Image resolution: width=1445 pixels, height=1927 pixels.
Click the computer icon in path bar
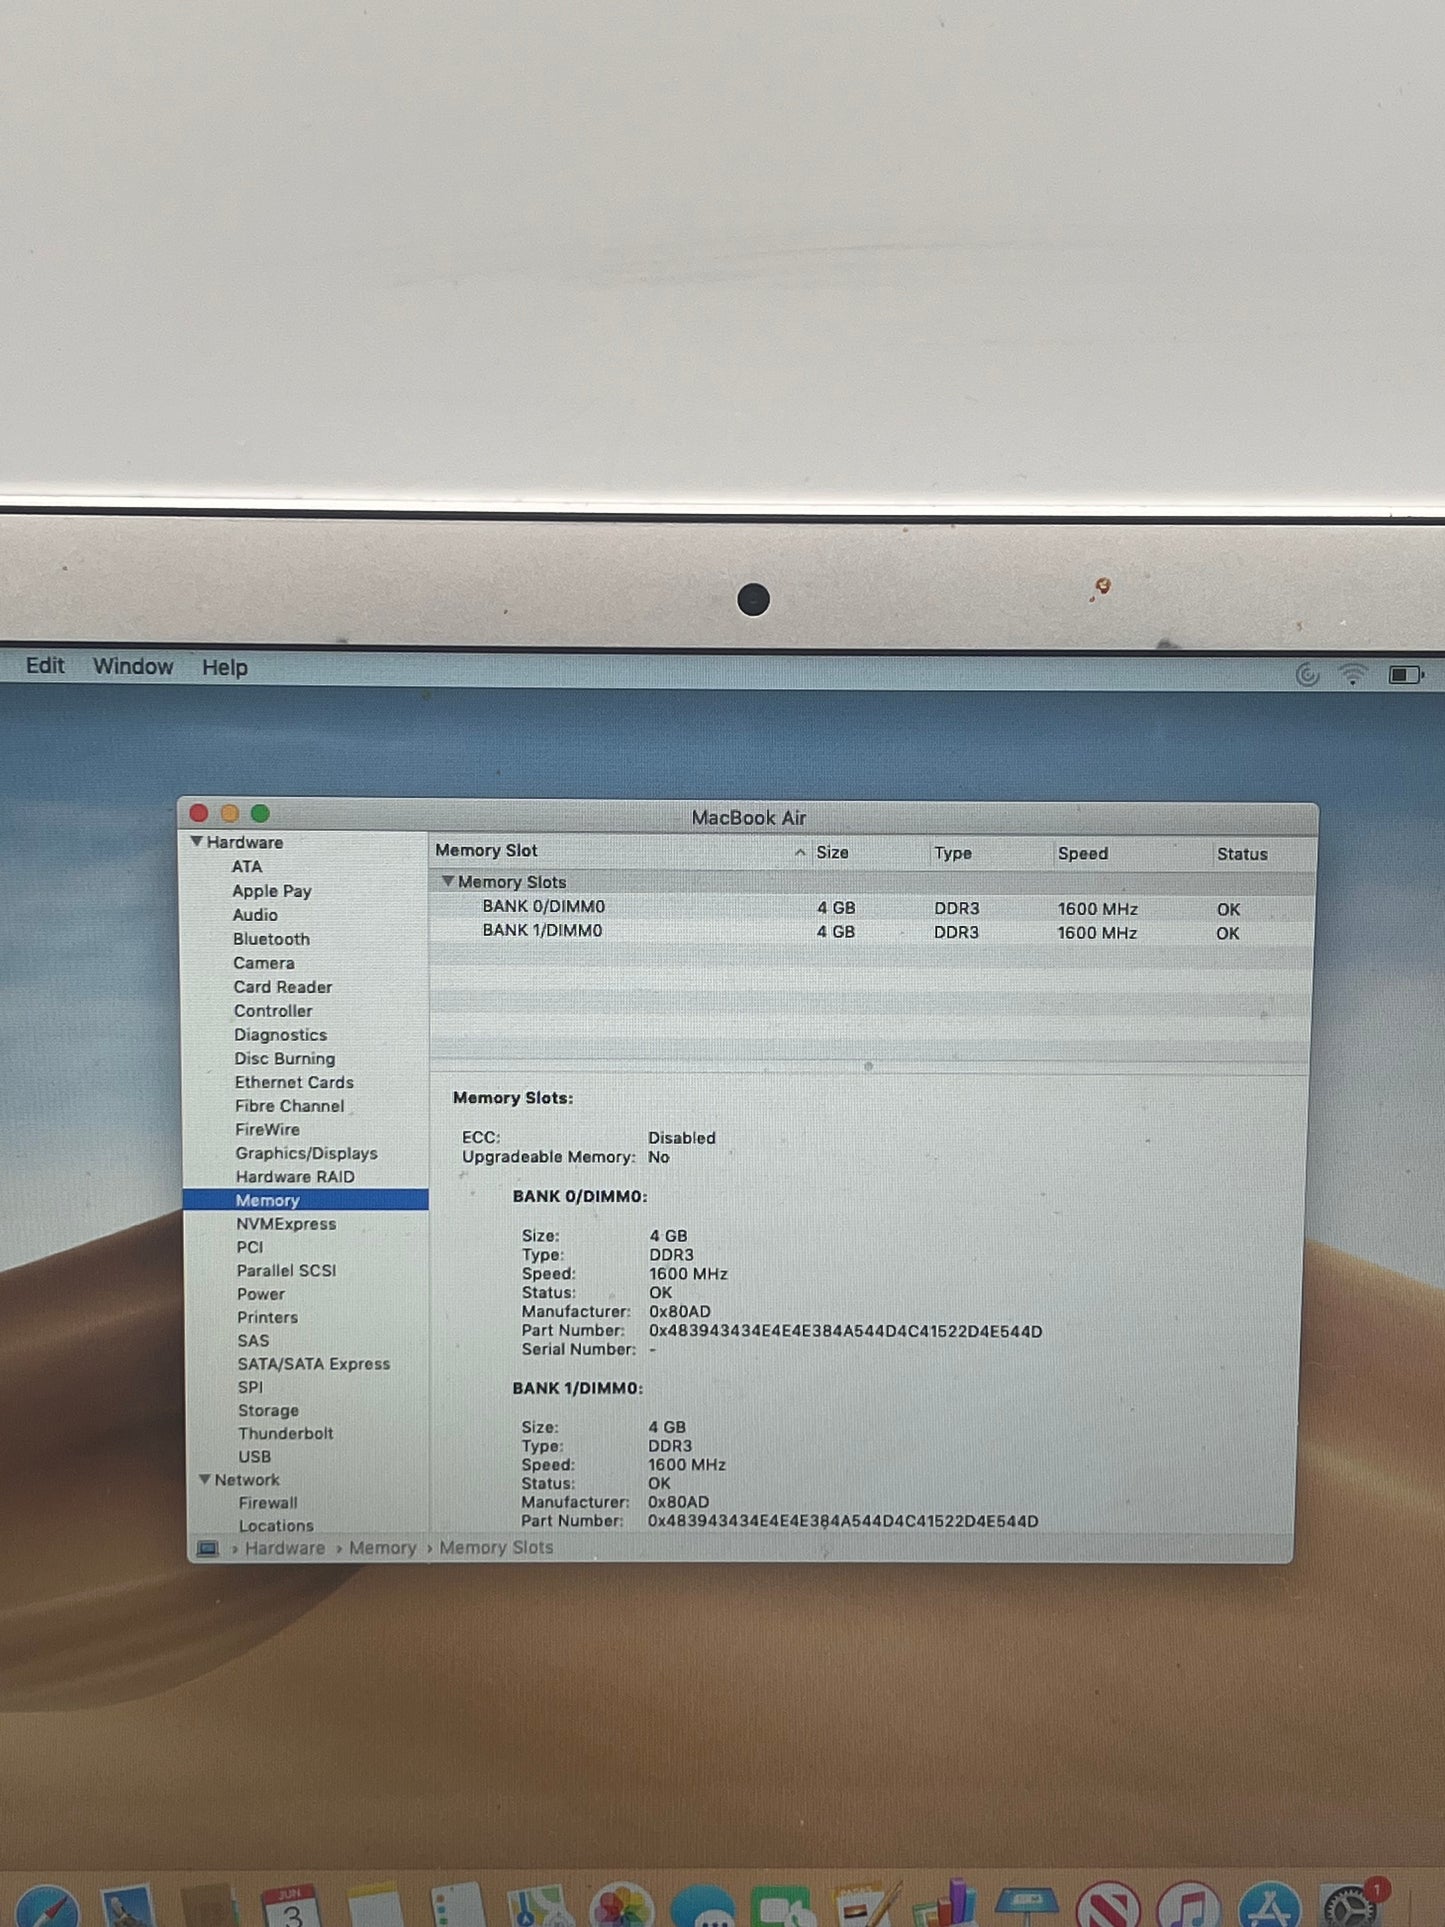click(207, 1549)
